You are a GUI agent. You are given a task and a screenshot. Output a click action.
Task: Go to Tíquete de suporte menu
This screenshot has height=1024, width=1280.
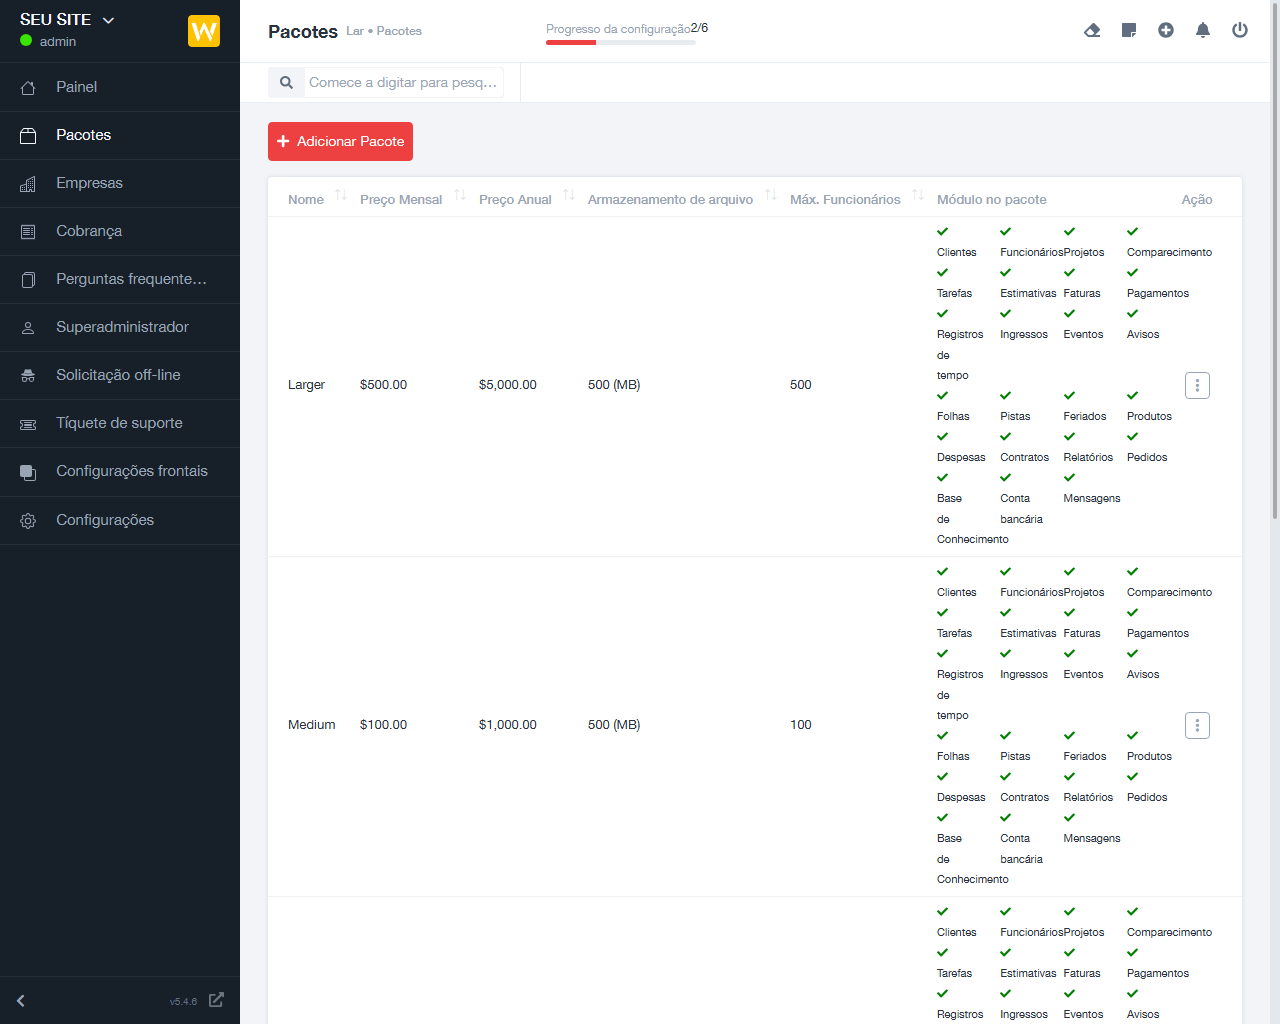coord(119,423)
